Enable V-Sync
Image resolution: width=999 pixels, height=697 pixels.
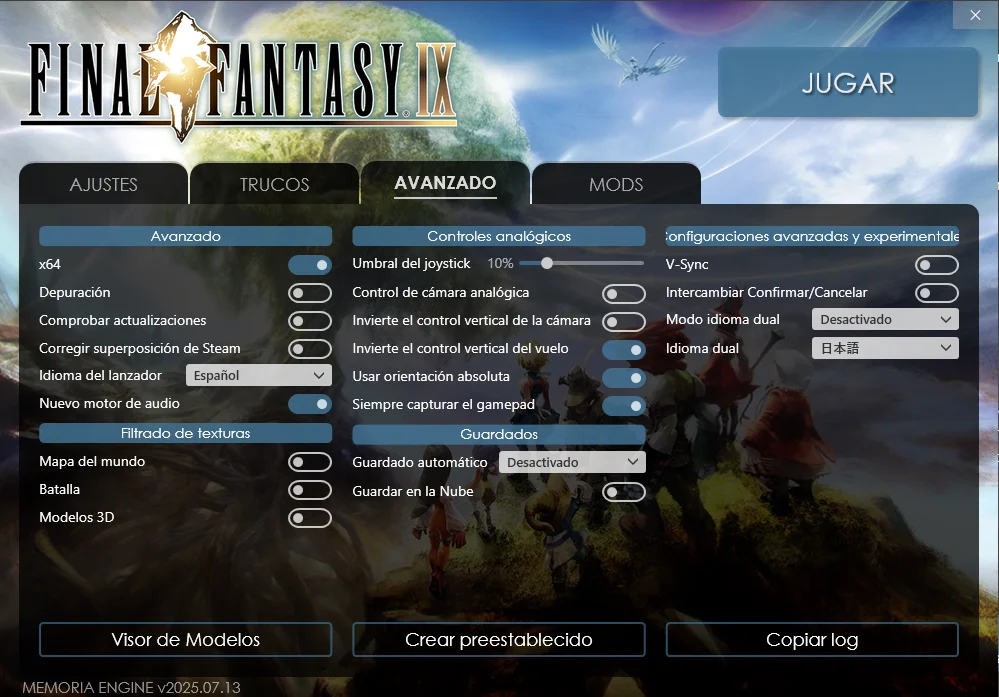pyautogui.click(x=937, y=265)
